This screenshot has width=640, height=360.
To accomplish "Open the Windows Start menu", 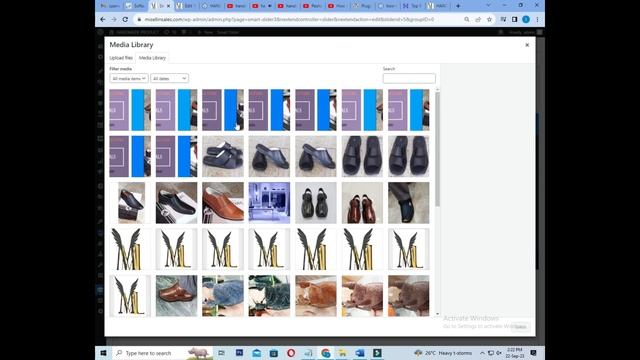I will point(103,353).
